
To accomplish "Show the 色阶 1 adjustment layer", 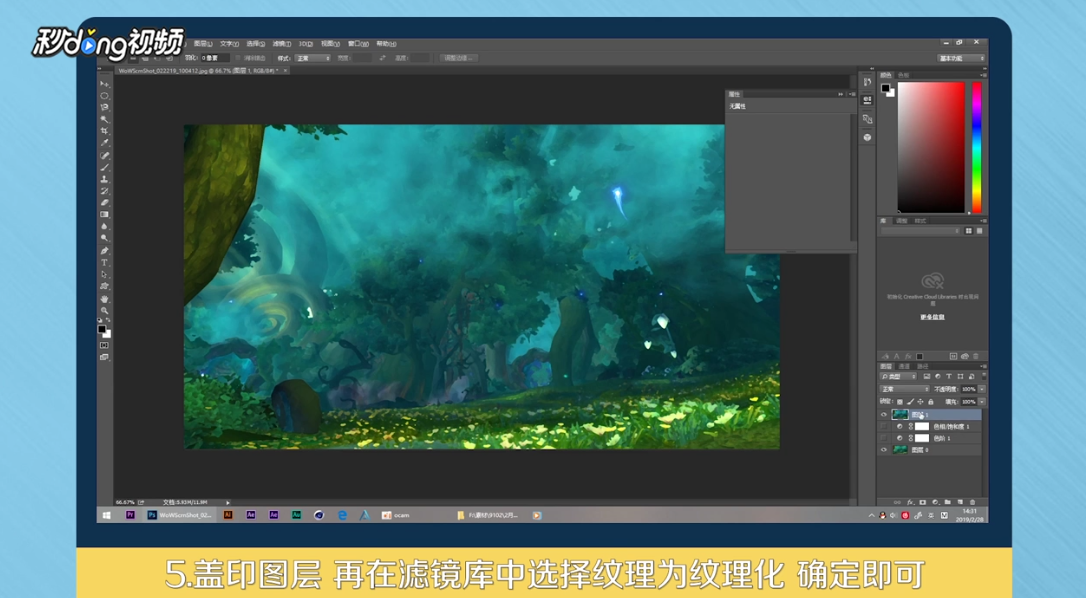I will [x=884, y=438].
